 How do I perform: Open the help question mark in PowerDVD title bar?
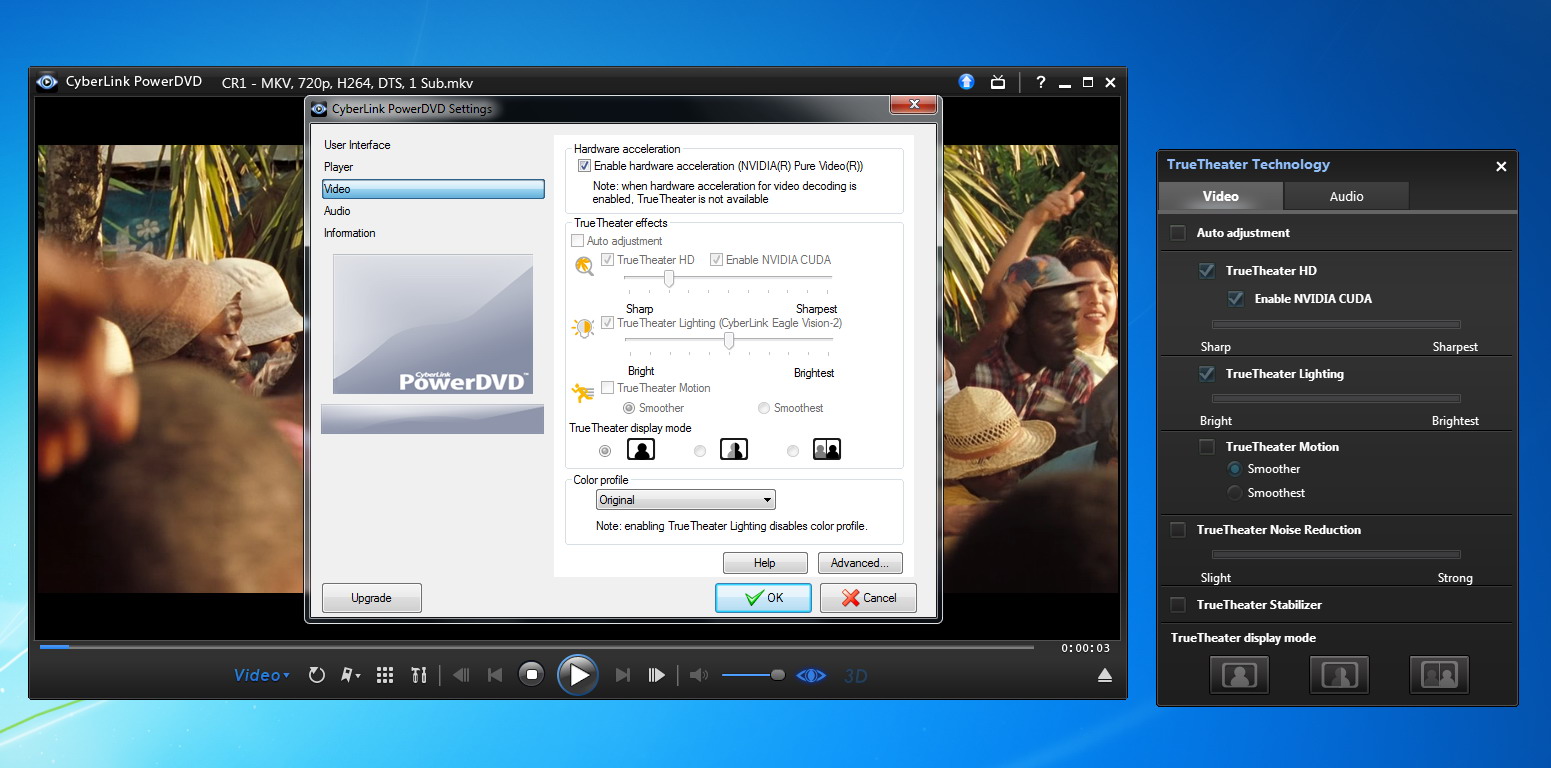point(1040,82)
